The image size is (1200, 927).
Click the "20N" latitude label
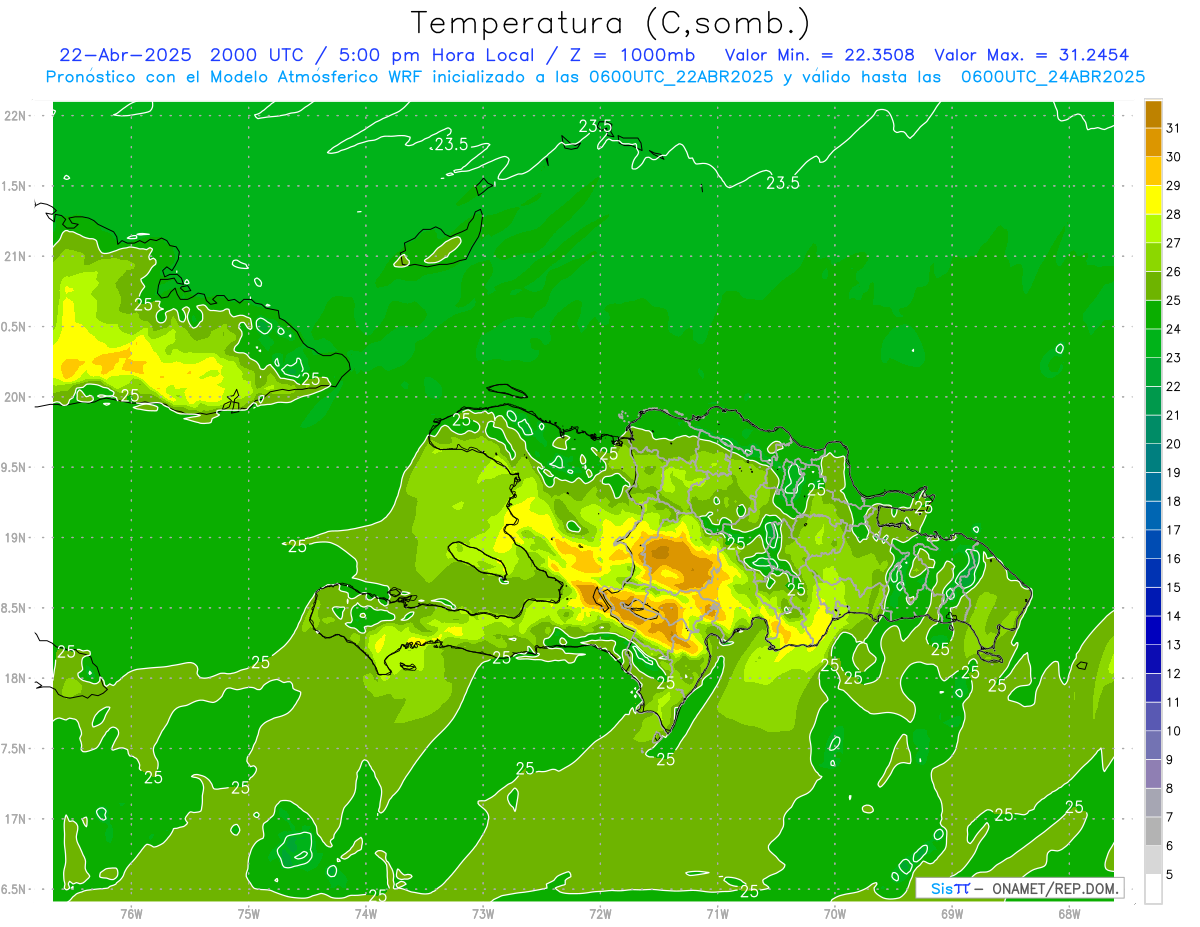coord(14,397)
